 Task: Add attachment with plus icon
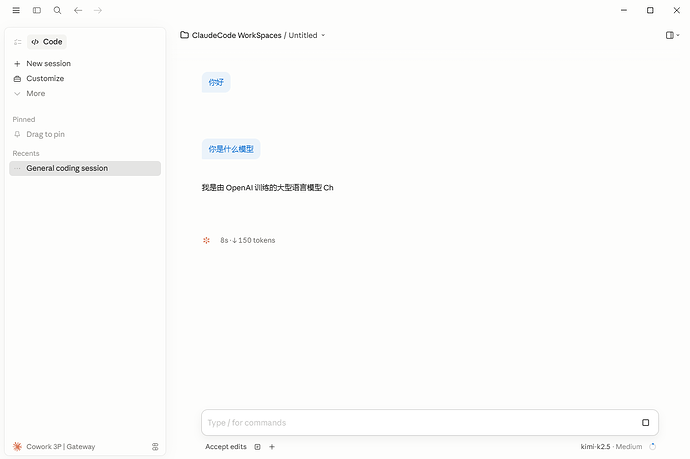pos(272,447)
